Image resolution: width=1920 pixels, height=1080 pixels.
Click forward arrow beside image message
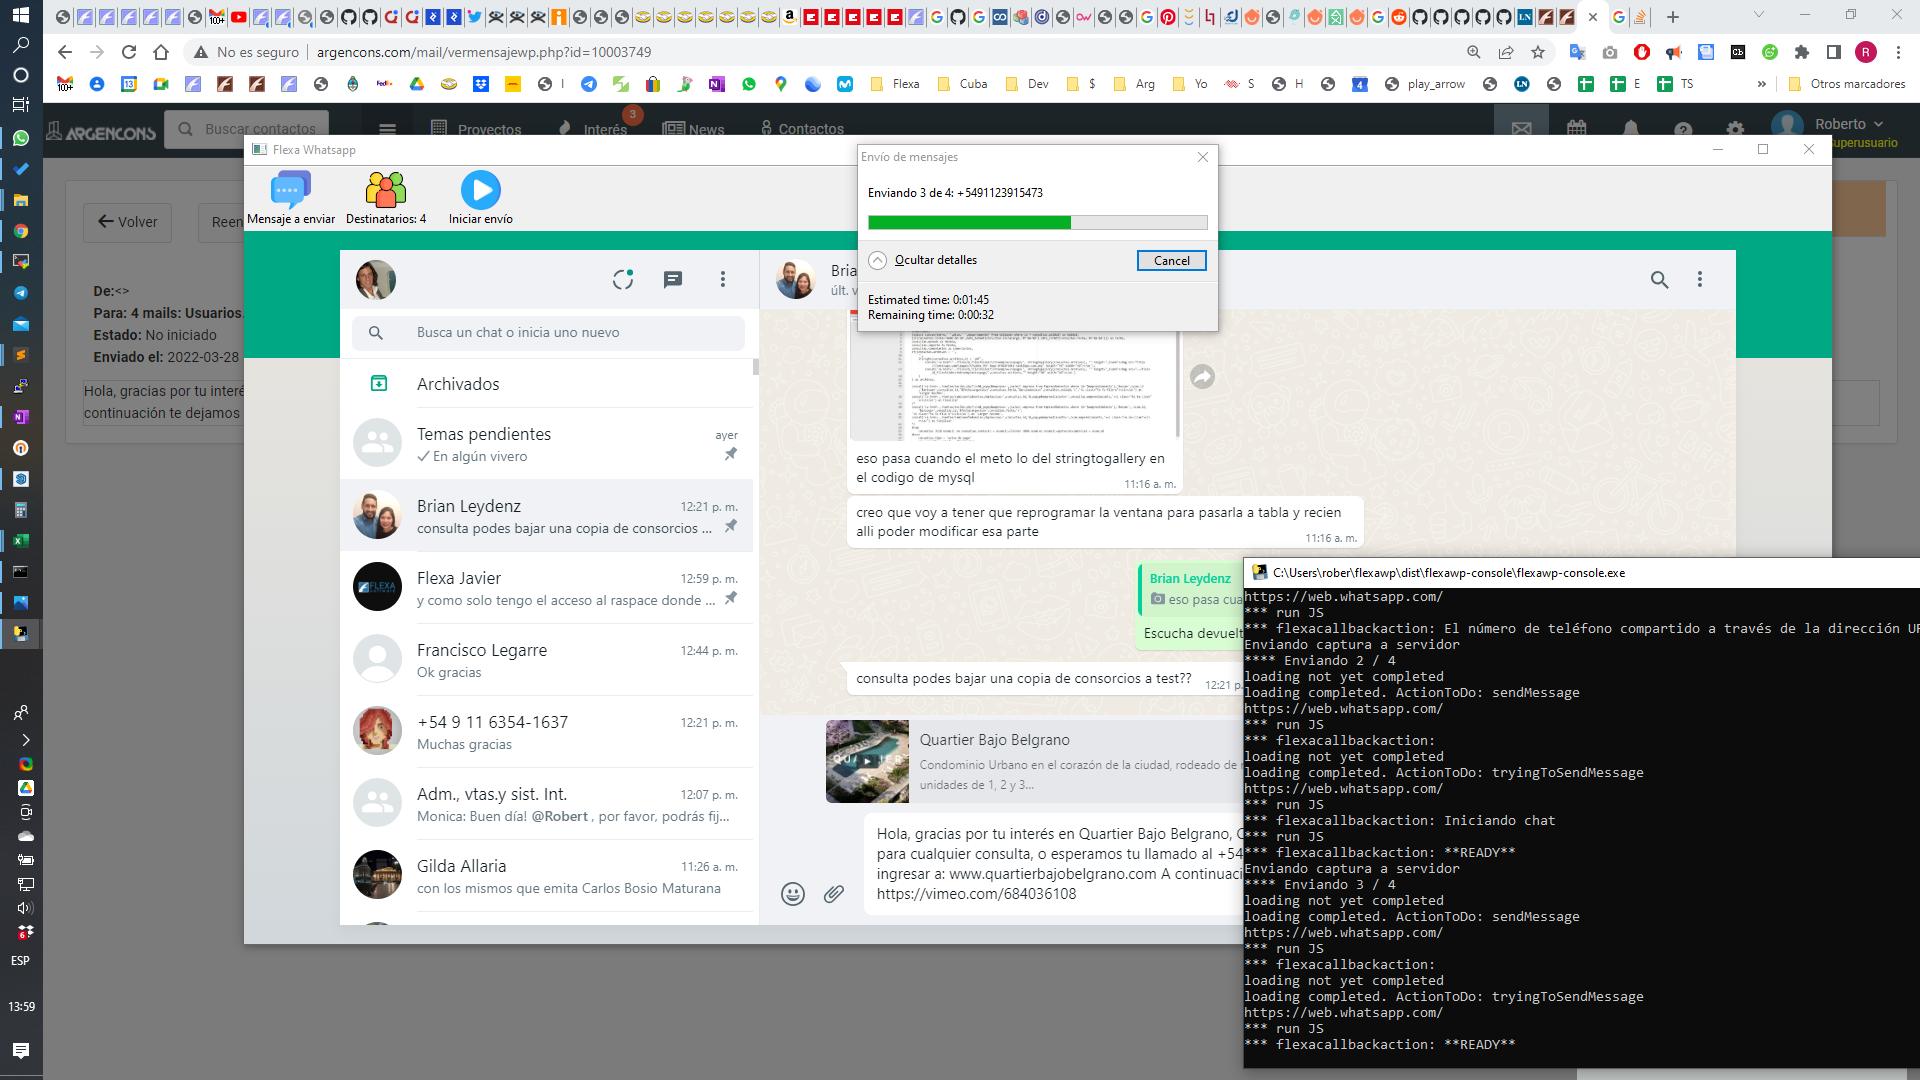1202,376
